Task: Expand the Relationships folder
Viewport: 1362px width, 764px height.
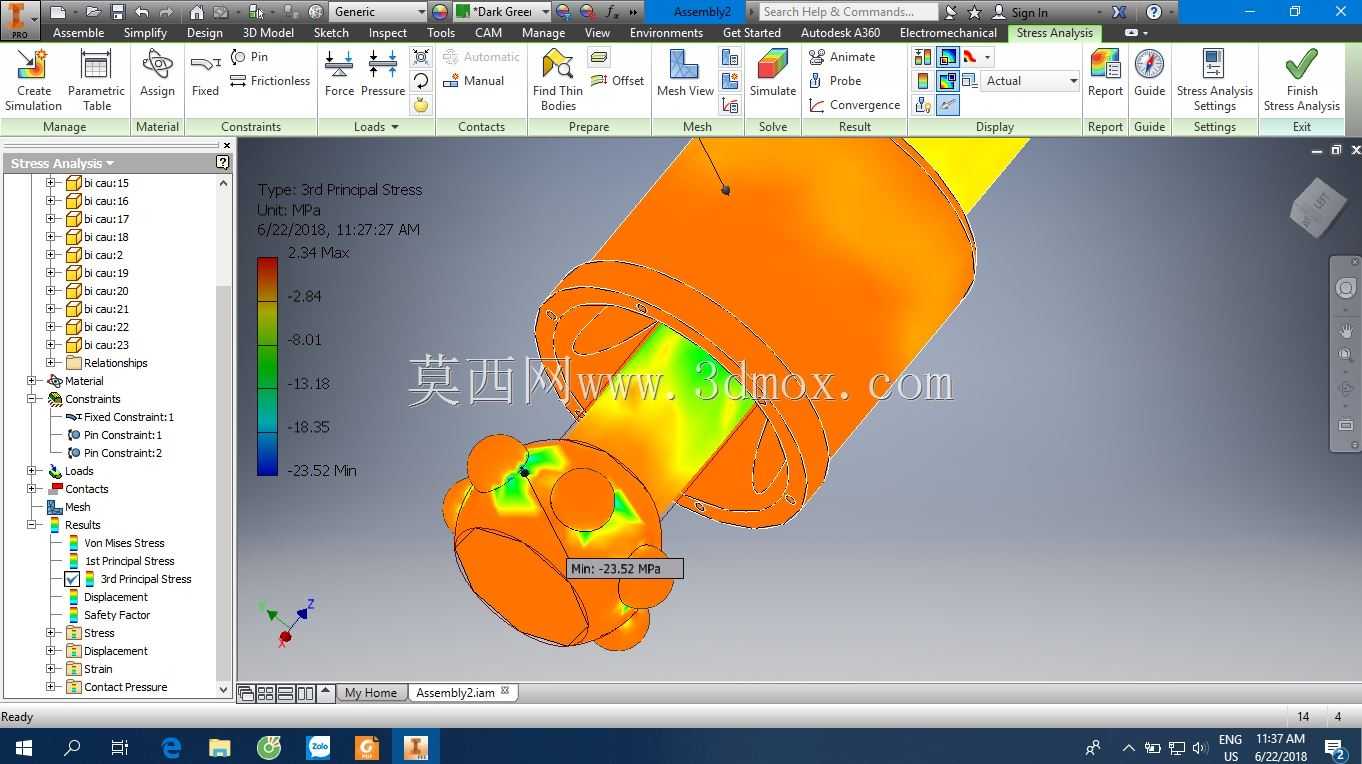Action: click(x=51, y=363)
